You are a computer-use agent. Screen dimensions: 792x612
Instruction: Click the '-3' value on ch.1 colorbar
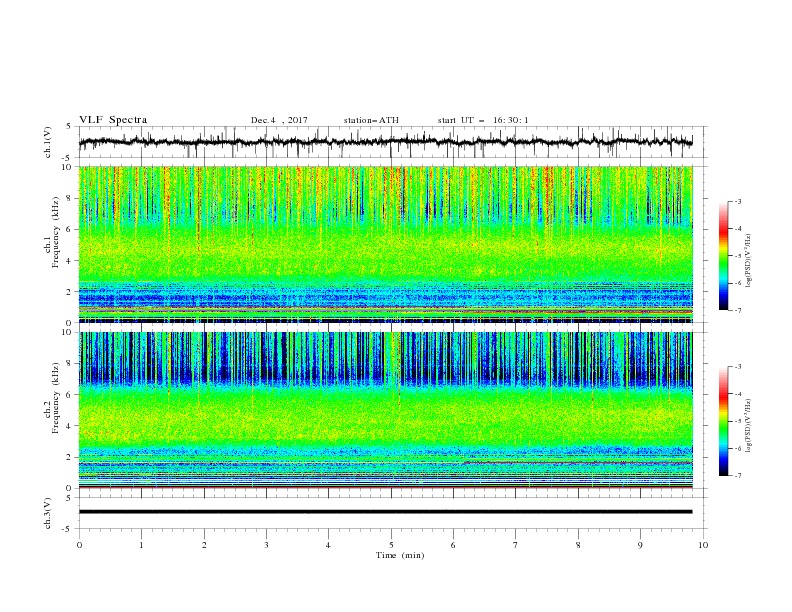click(738, 201)
